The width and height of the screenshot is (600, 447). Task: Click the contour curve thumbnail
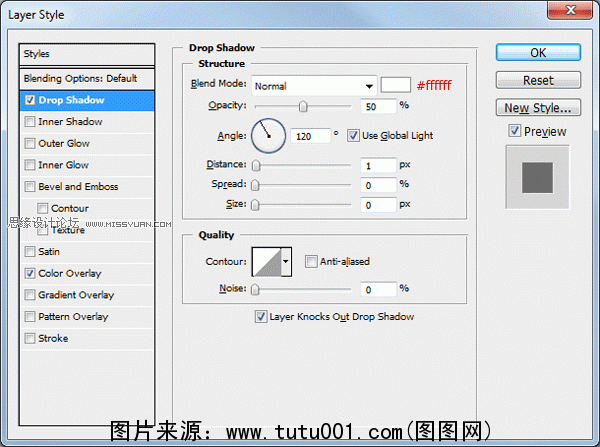pyautogui.click(x=267, y=262)
